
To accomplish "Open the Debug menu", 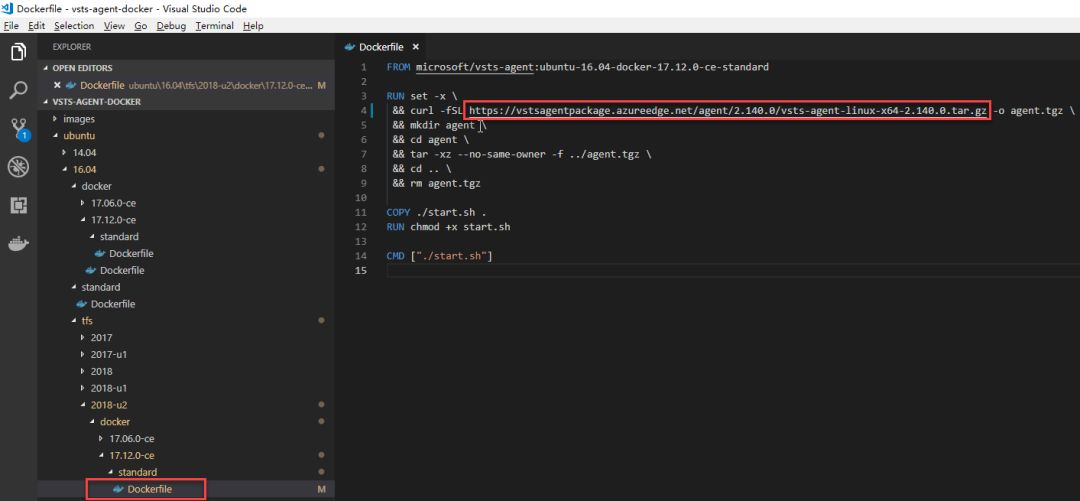I will pyautogui.click(x=172, y=25).
